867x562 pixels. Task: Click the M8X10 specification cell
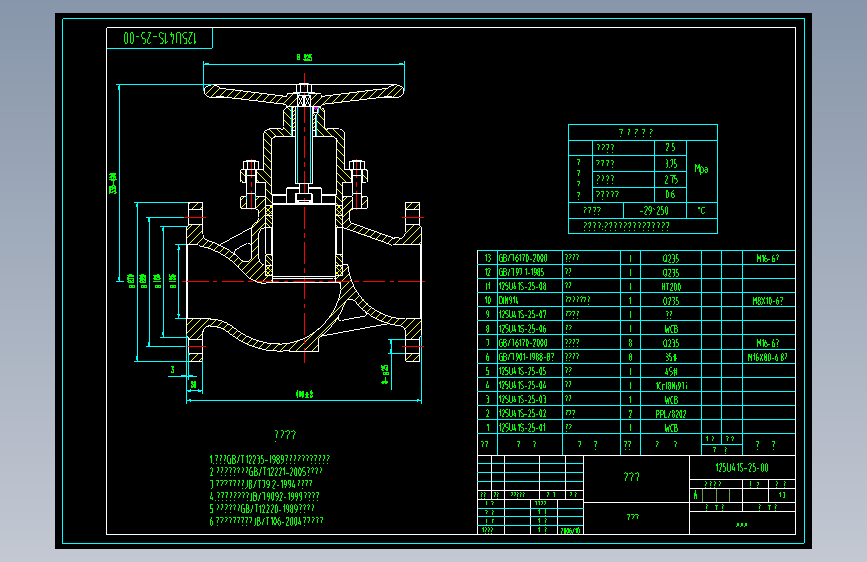(x=767, y=301)
